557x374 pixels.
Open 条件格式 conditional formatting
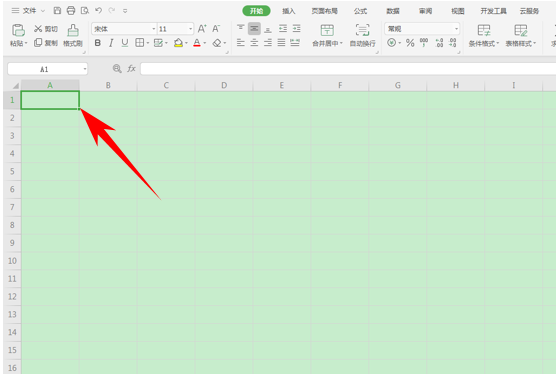pos(484,36)
